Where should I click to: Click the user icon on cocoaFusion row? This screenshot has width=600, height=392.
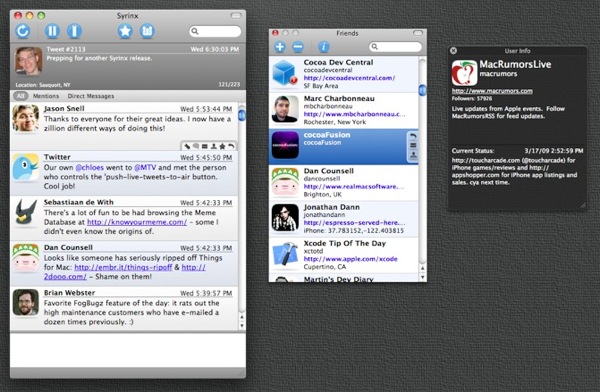click(x=413, y=155)
